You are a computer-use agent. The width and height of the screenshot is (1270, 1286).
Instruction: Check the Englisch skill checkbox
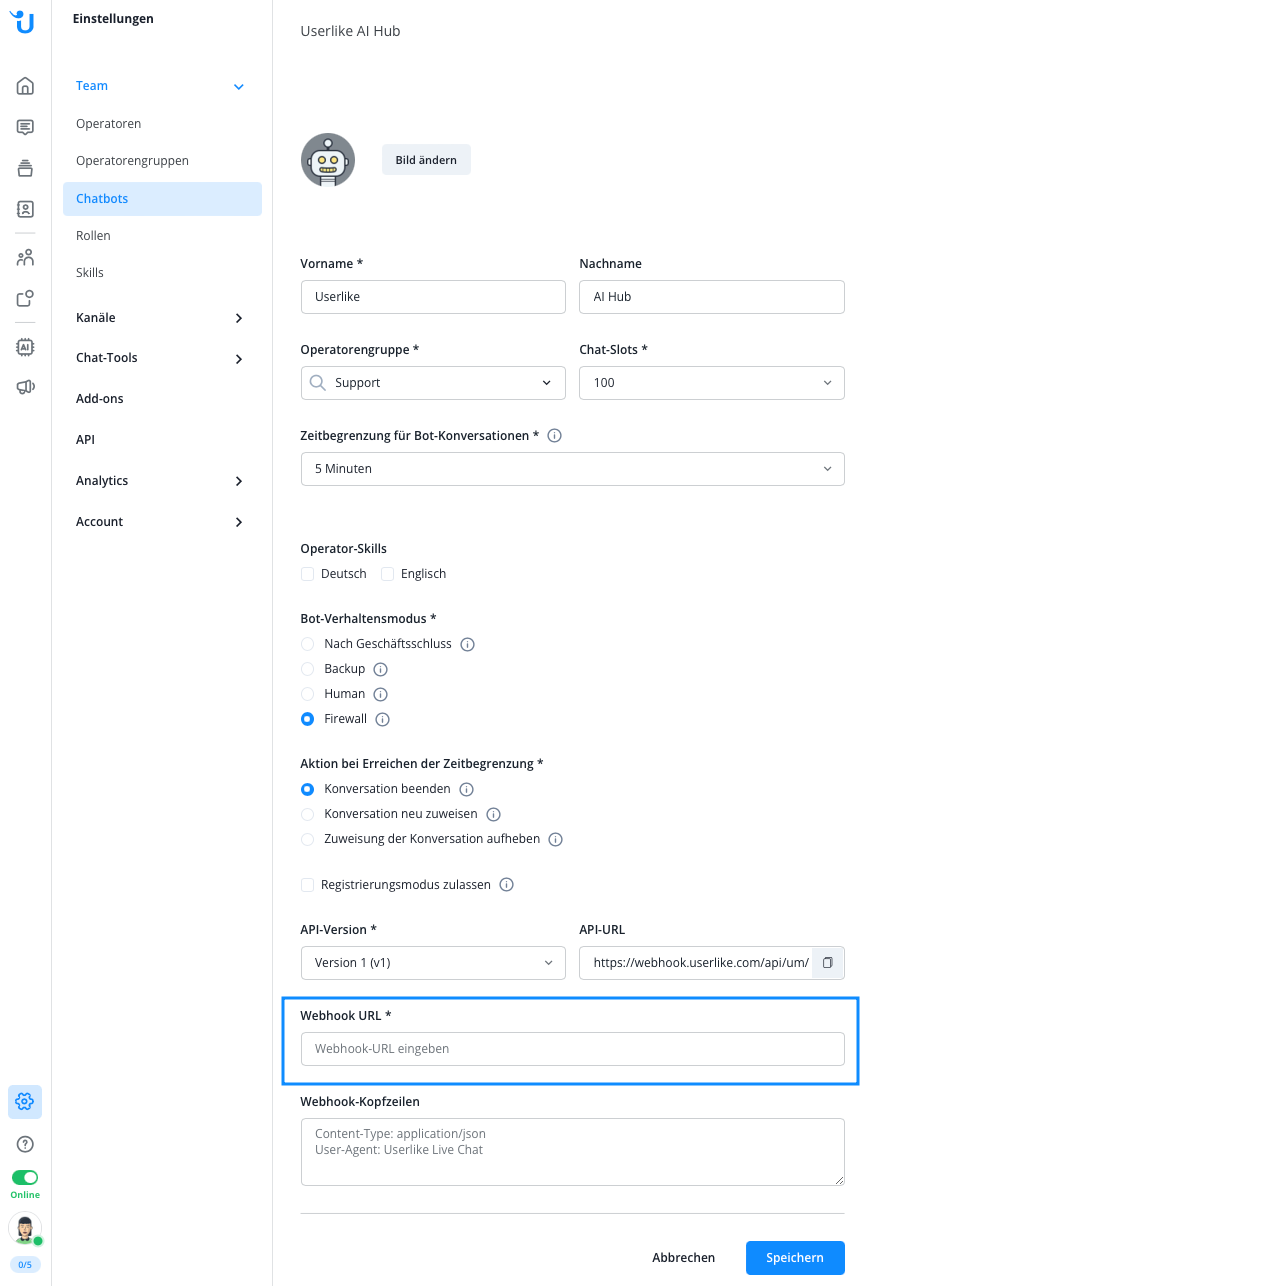click(x=388, y=574)
